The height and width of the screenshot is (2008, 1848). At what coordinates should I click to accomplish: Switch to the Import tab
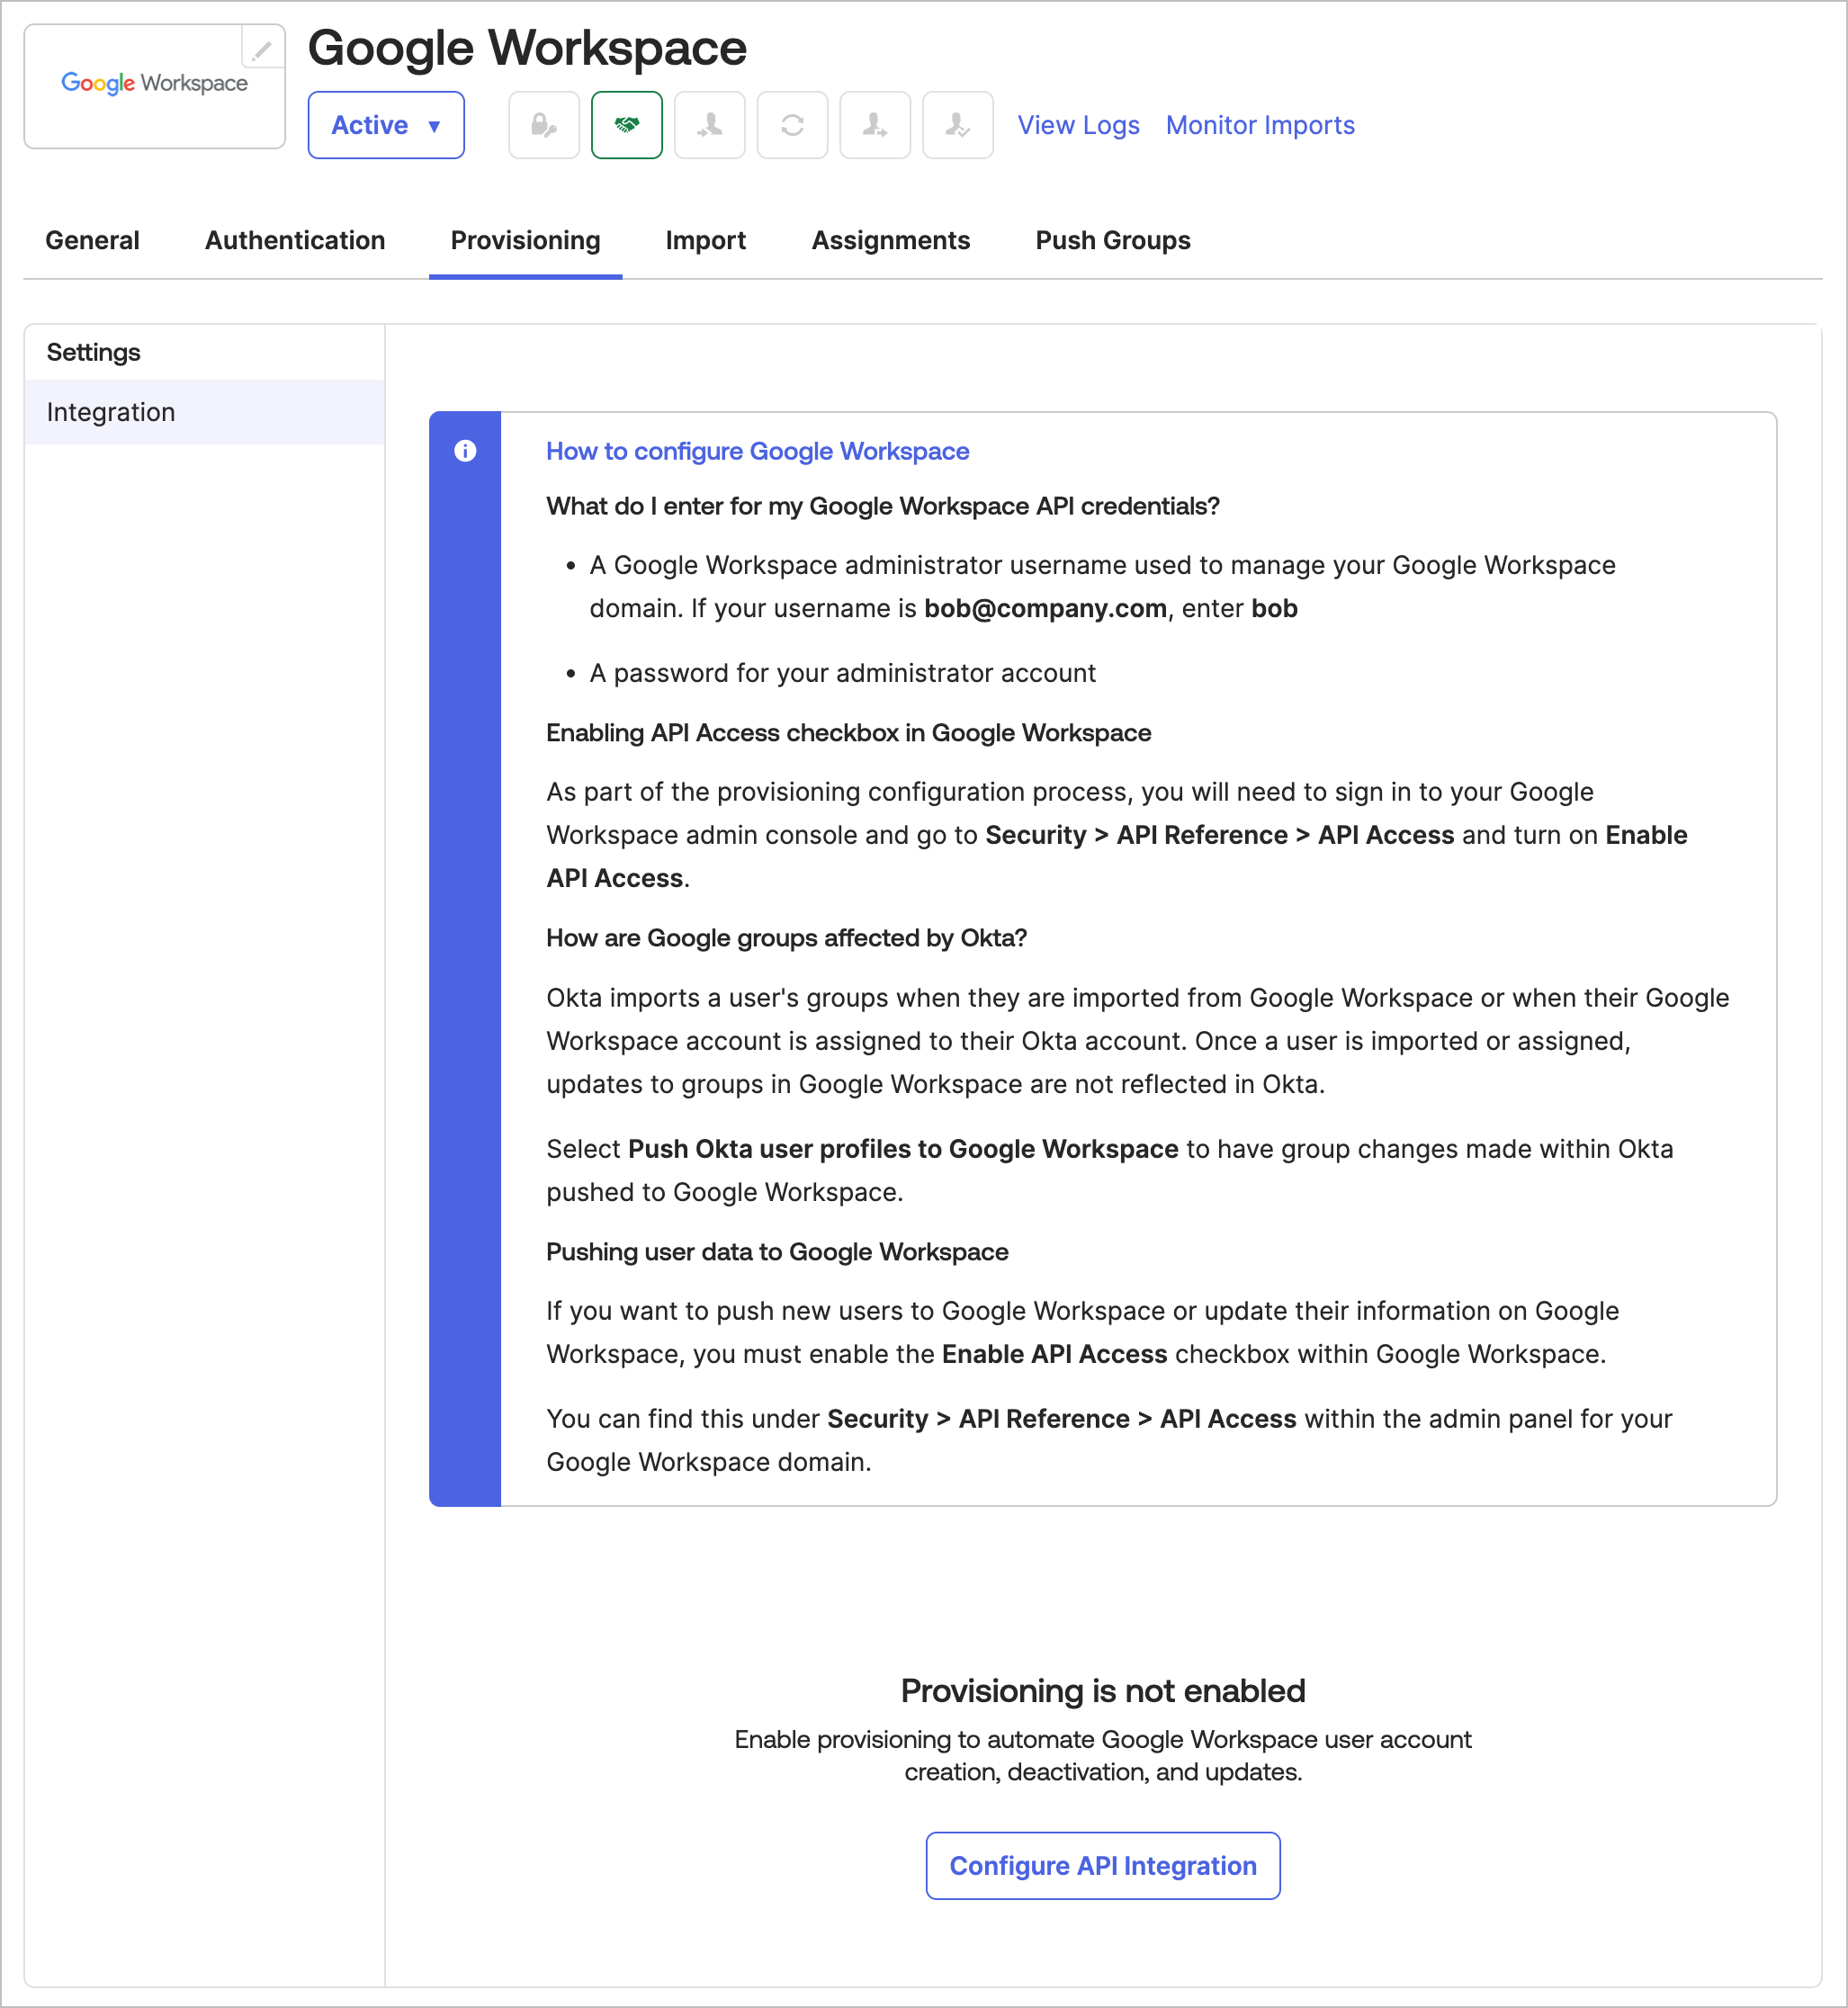[705, 240]
